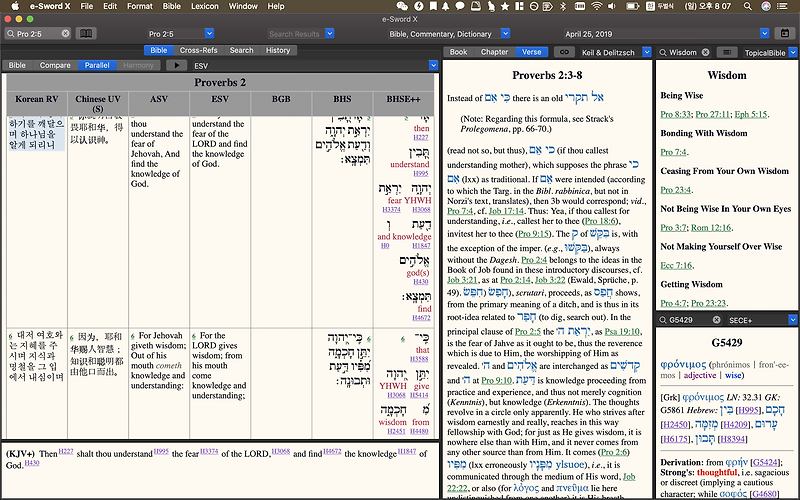Expand the Keil & Delitzsch commentary dropdown
The width and height of the screenshot is (800, 500).
coord(646,52)
